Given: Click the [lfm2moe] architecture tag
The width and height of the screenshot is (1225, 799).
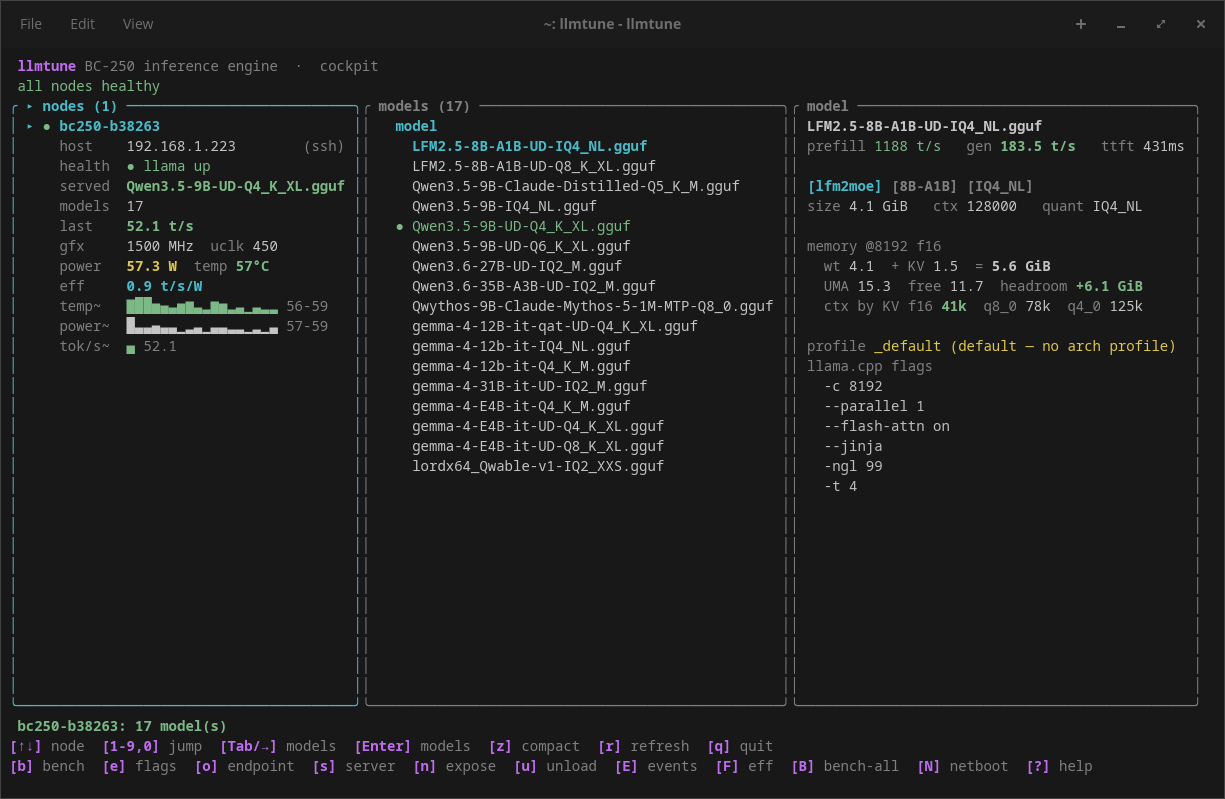Looking at the screenshot, I should (x=845, y=186).
